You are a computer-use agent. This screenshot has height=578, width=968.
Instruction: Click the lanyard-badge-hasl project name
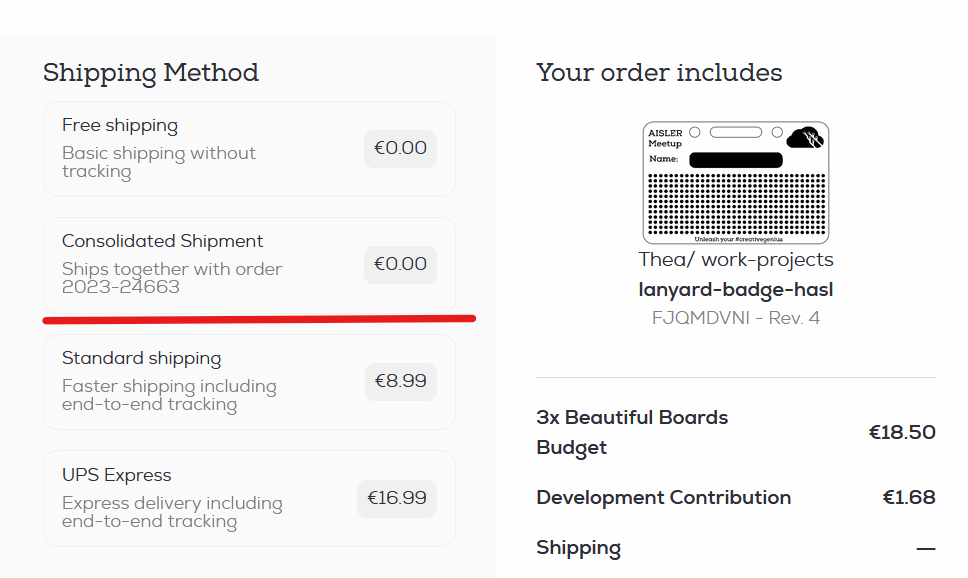coord(735,290)
